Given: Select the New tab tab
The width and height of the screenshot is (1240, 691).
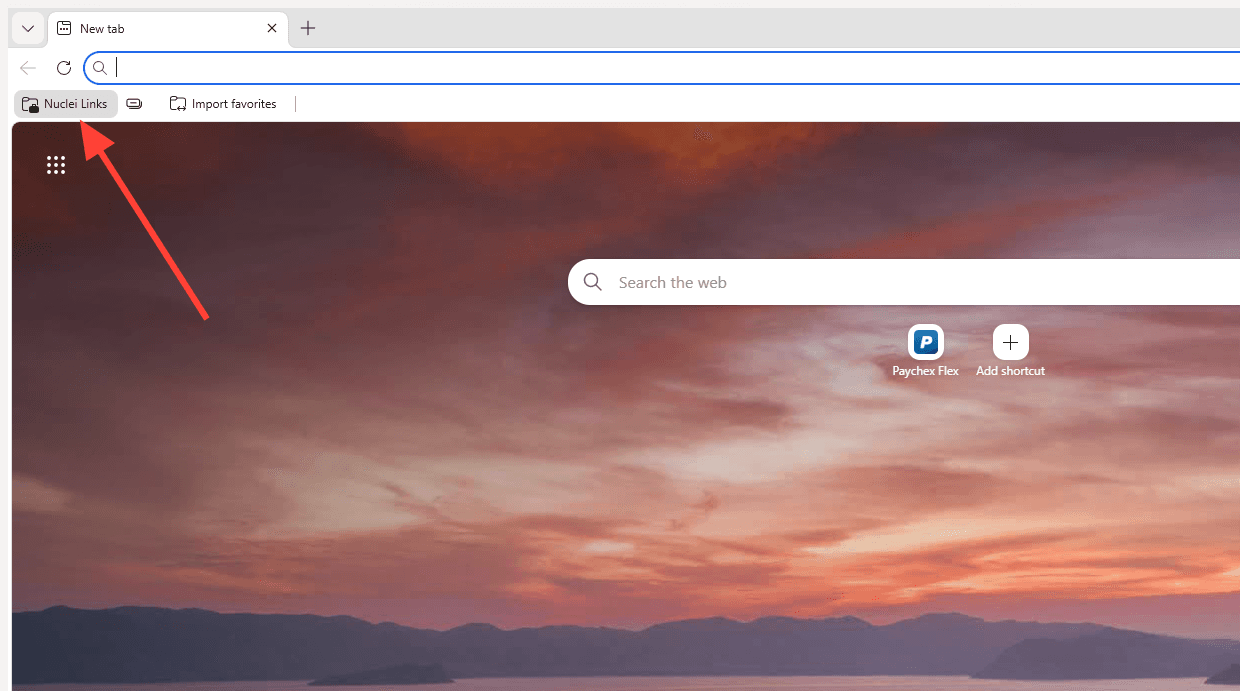Looking at the screenshot, I should coord(168,29).
